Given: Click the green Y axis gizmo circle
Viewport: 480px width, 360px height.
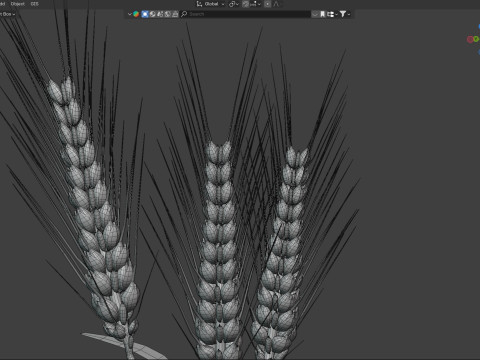Looking at the screenshot, I should 476,39.
